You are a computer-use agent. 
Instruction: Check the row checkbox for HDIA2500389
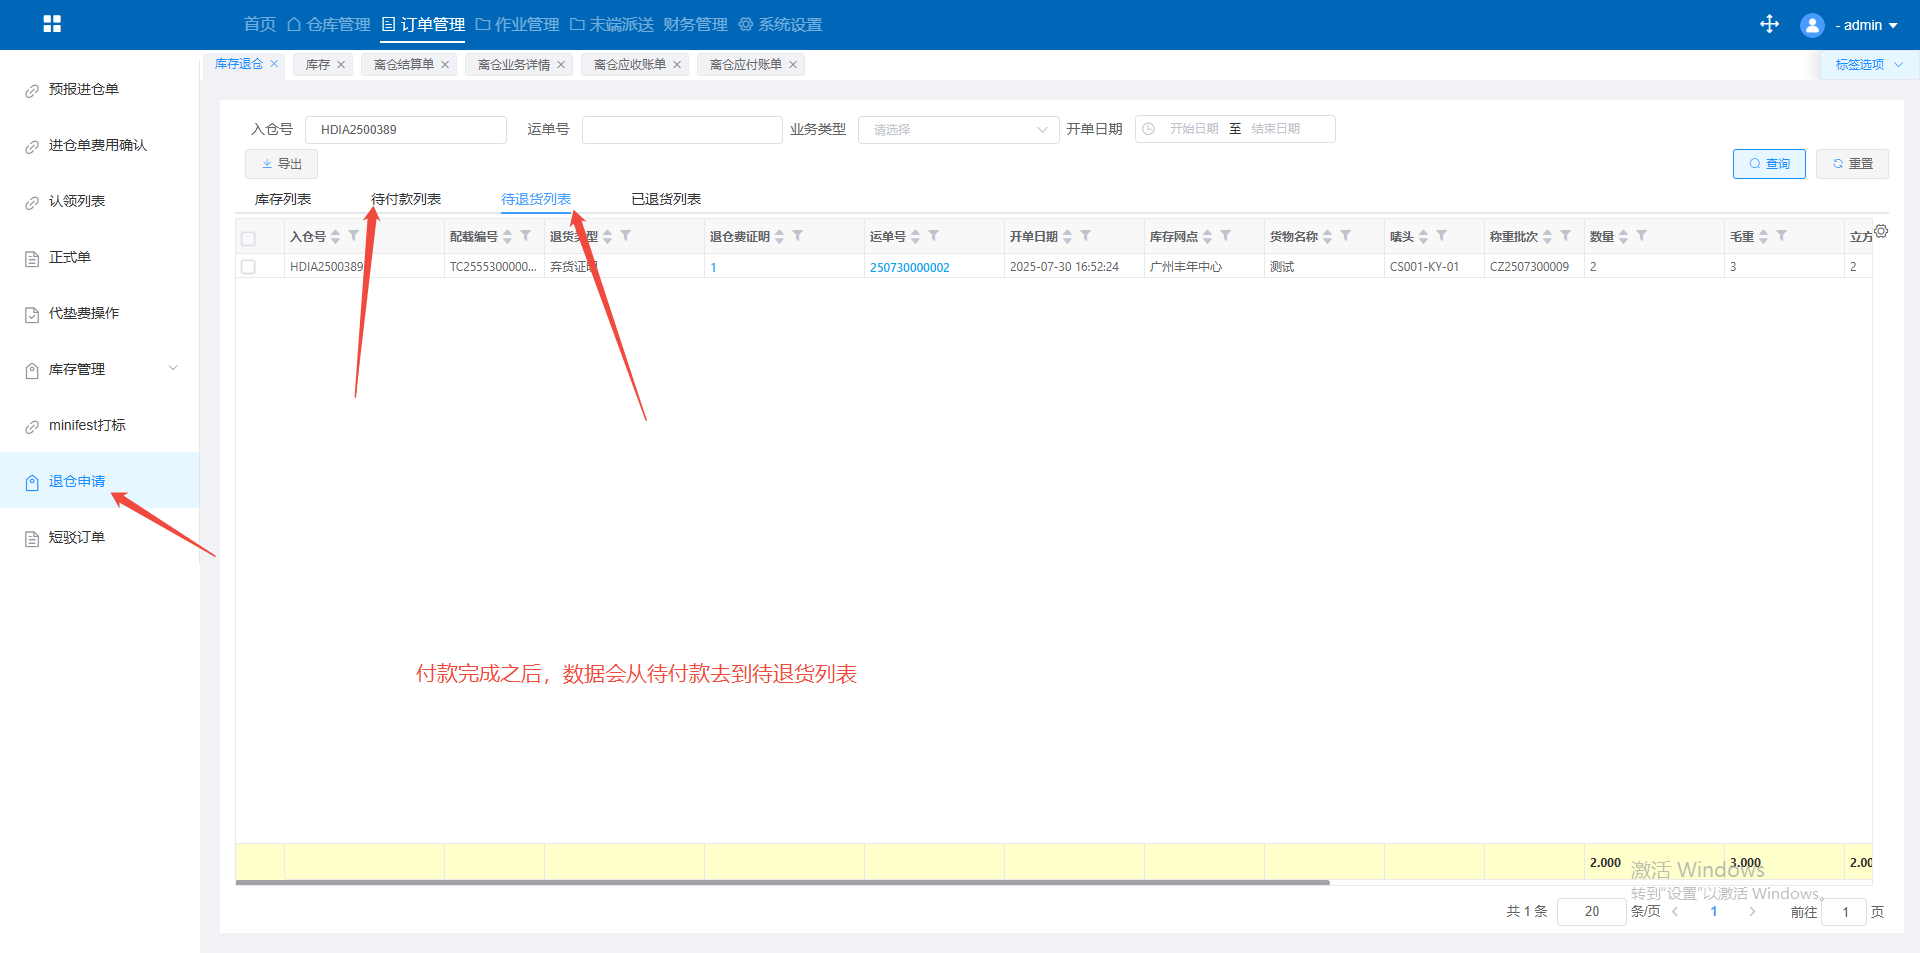[248, 267]
